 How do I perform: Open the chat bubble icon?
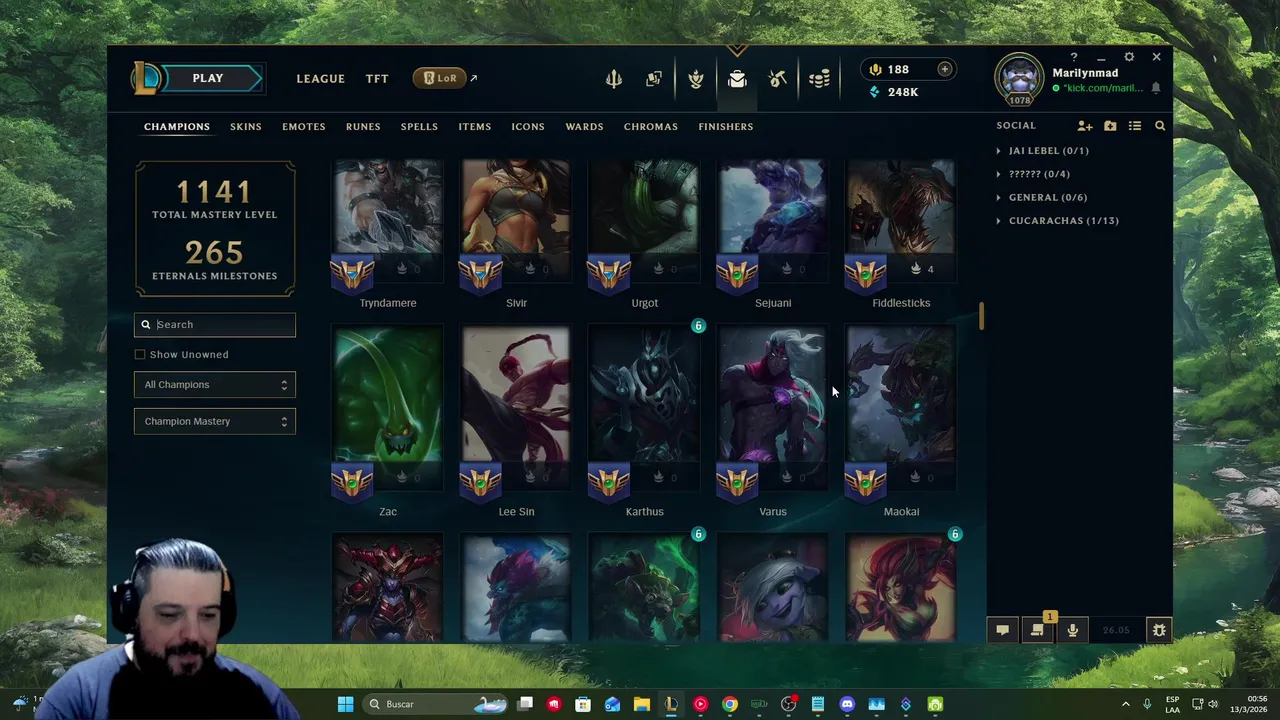(x=1002, y=630)
